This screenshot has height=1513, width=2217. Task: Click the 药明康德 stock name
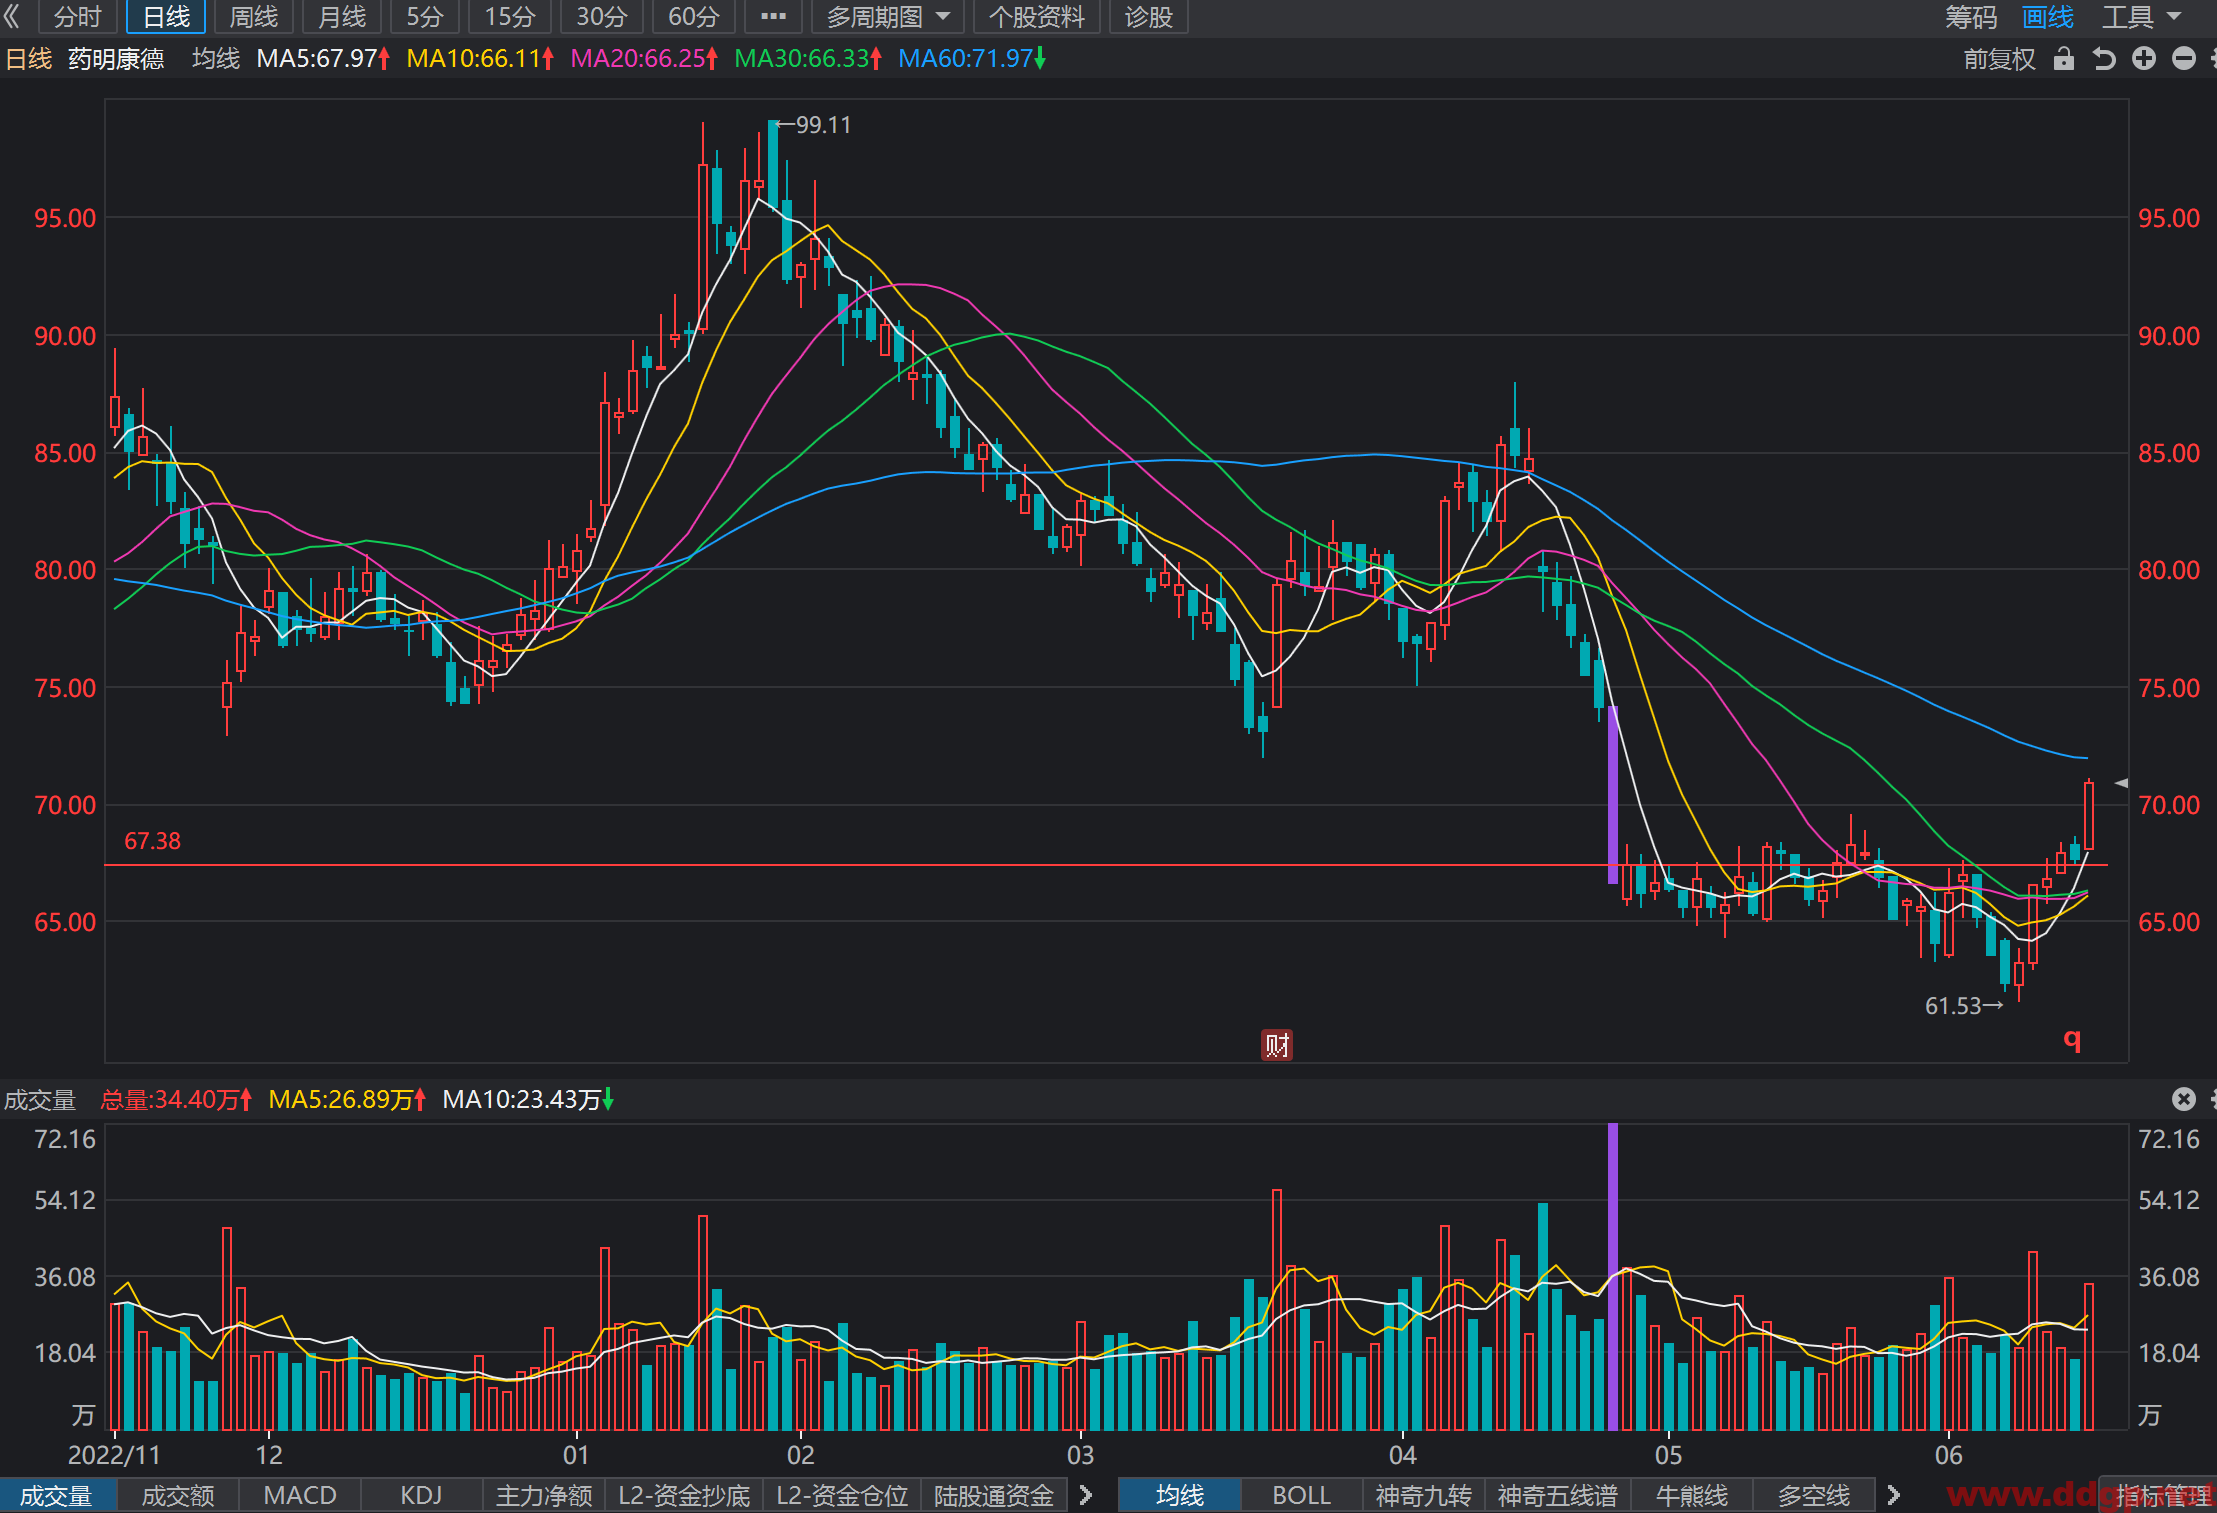point(116,59)
